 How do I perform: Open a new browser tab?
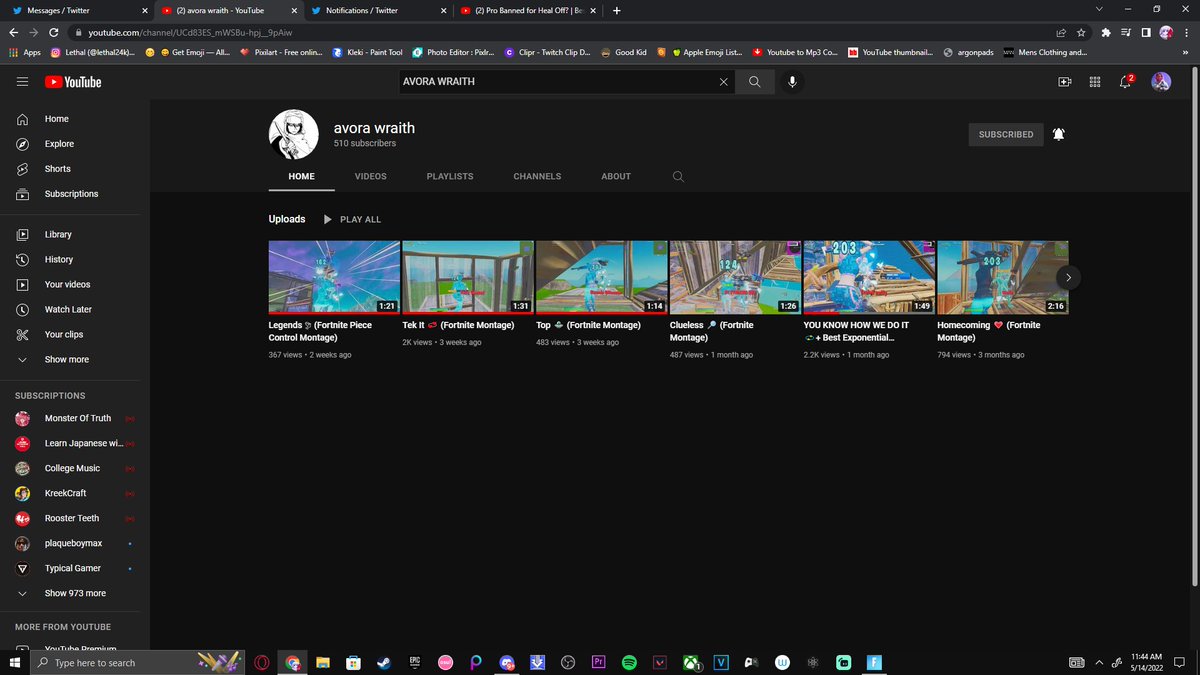pyautogui.click(x=616, y=10)
